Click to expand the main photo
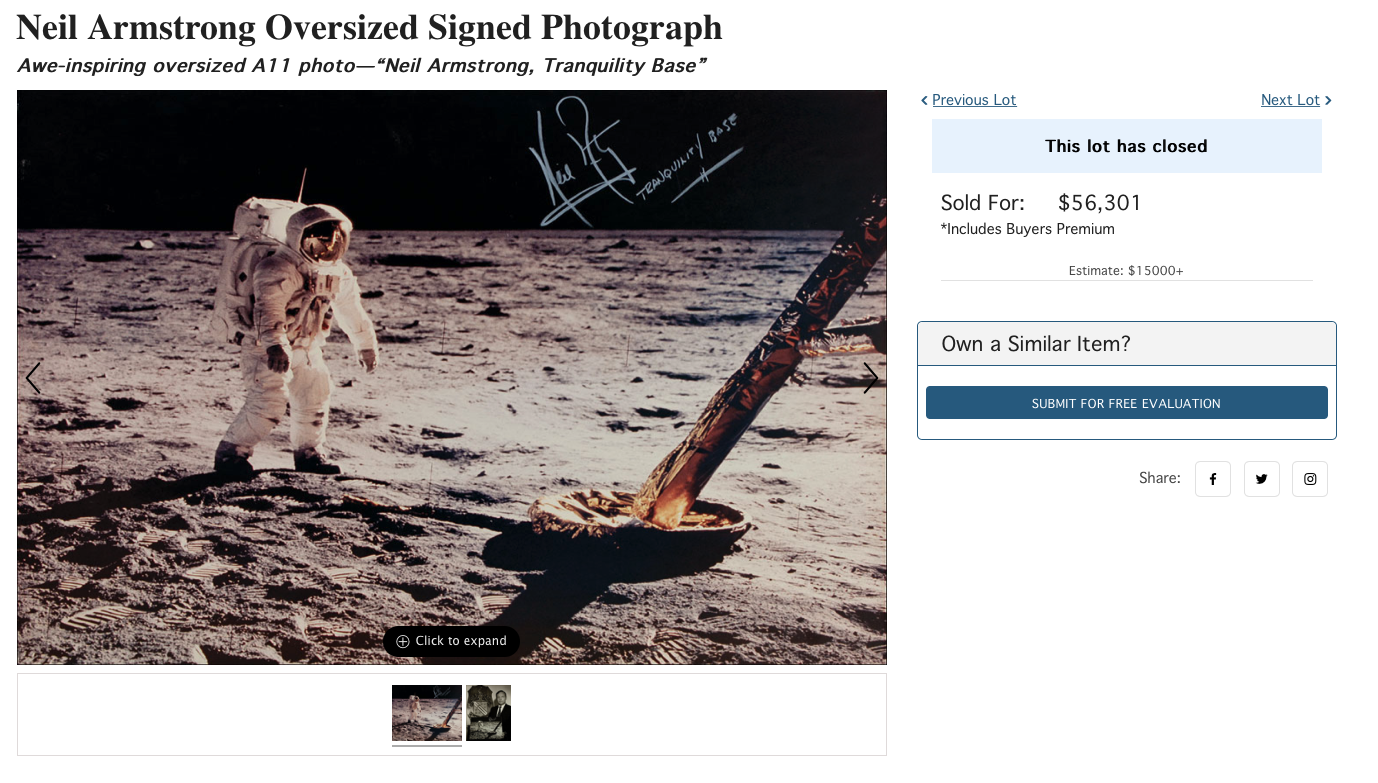The width and height of the screenshot is (1378, 783). [x=451, y=641]
